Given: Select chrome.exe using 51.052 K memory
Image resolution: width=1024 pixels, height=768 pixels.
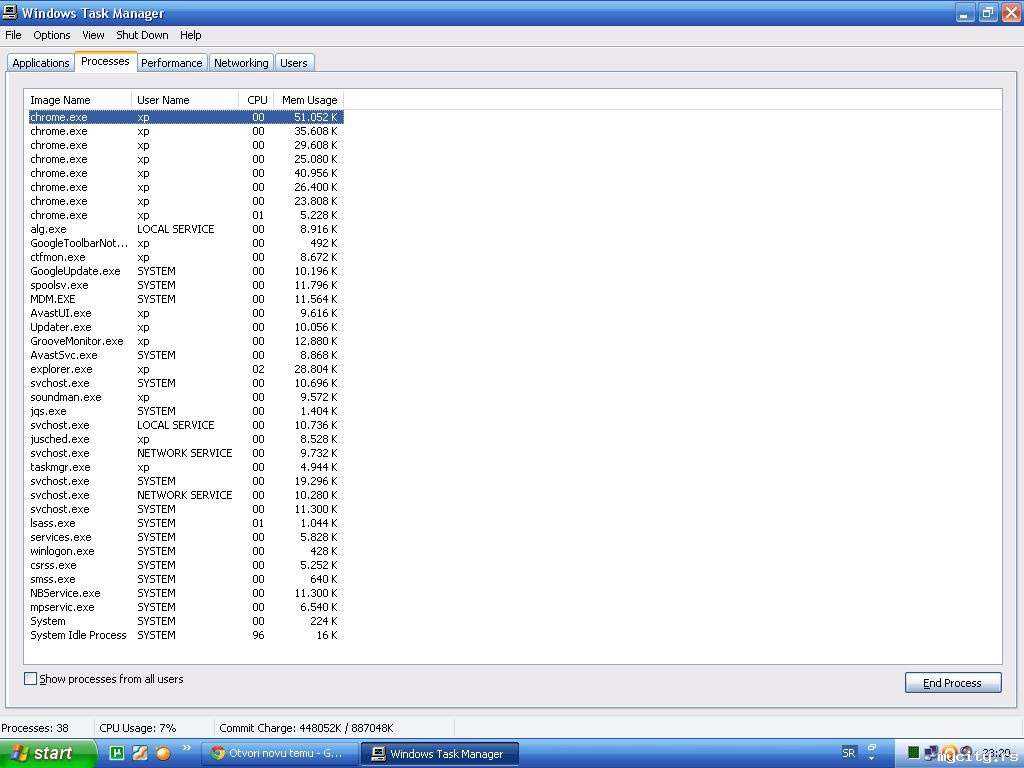Looking at the screenshot, I should click(x=185, y=117).
